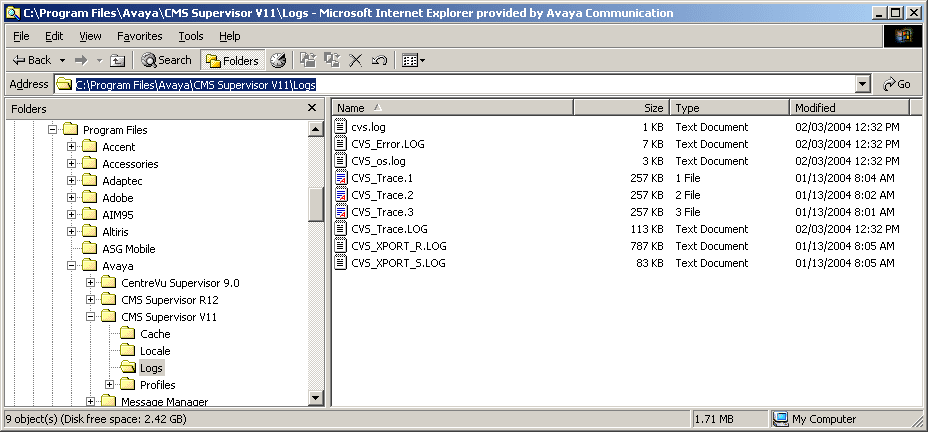This screenshot has width=928, height=432.
Task: Expand the Accent folder node
Action: (71, 147)
